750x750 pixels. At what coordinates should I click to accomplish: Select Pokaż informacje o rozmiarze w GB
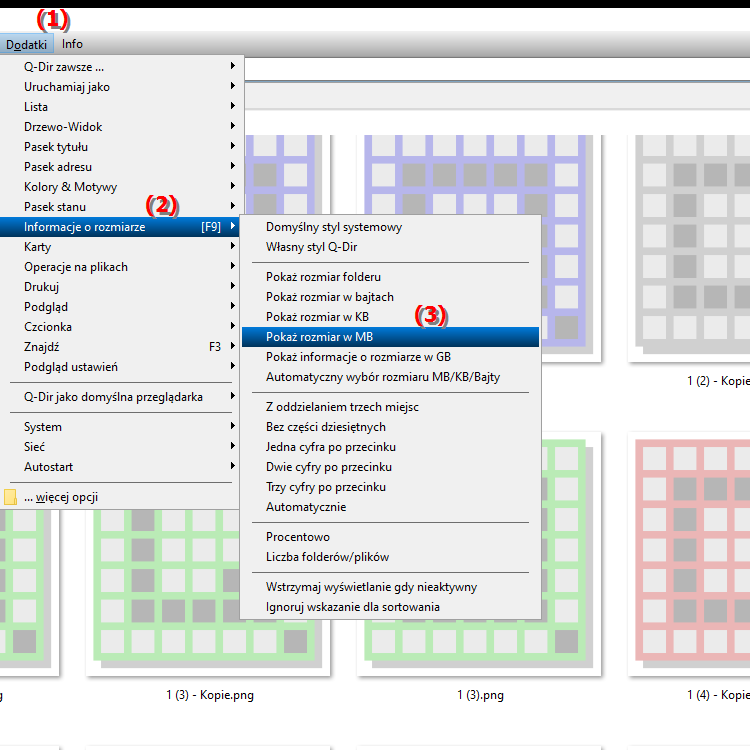(x=390, y=357)
